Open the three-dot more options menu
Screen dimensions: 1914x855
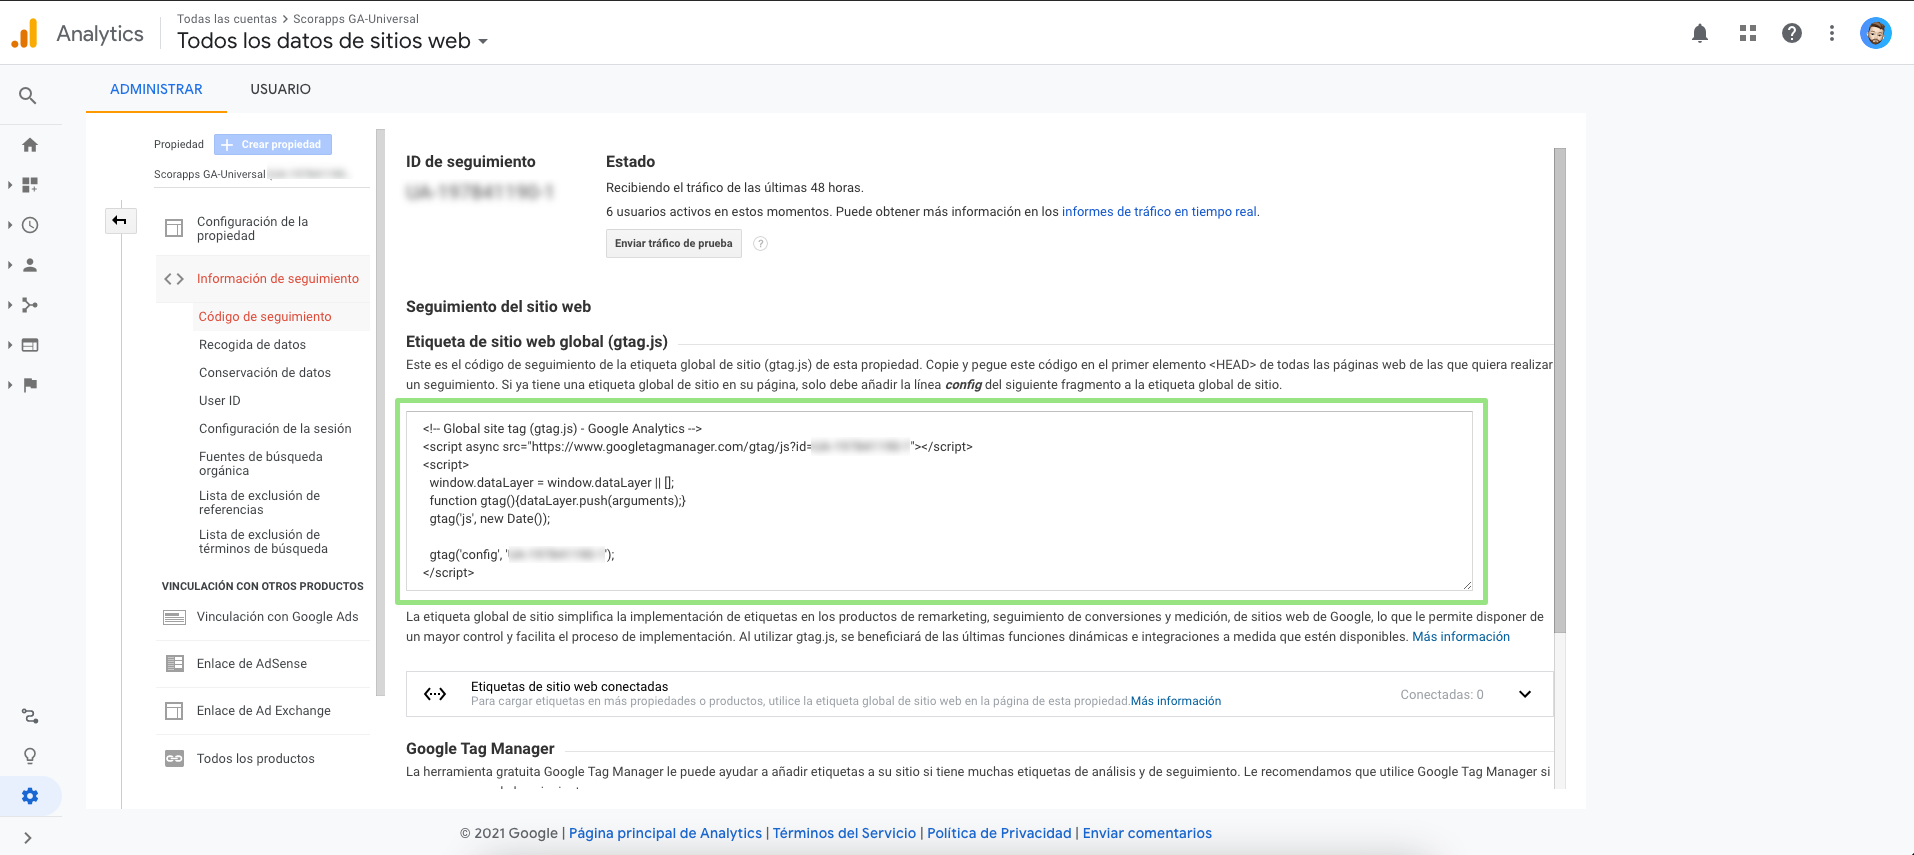click(x=1832, y=33)
